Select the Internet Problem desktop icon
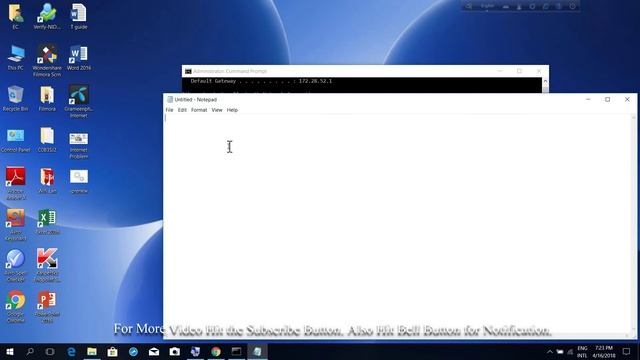Screen dimensions: 640x360 coord(79,146)
